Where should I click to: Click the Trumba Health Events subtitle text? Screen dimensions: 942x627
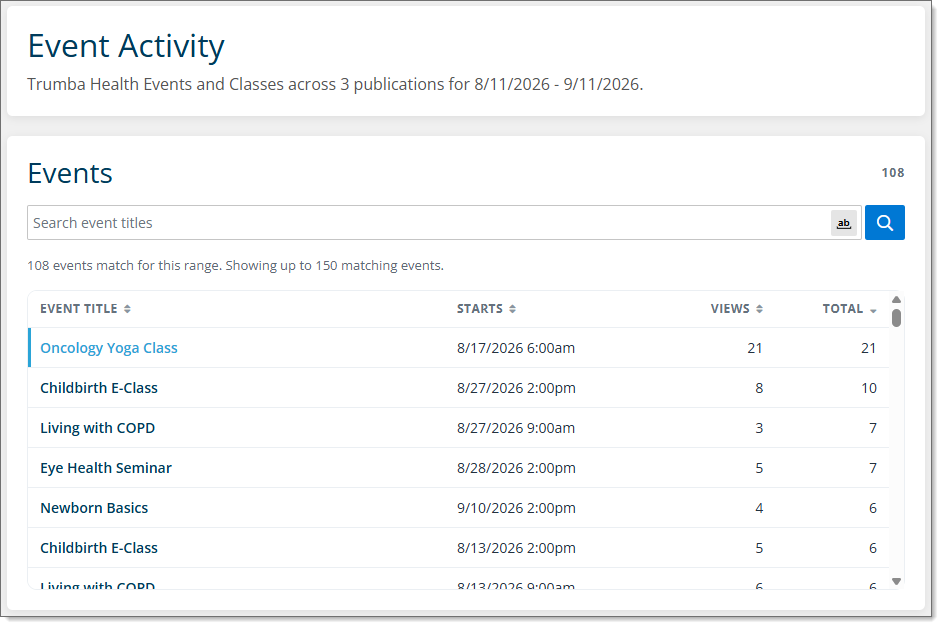click(335, 84)
